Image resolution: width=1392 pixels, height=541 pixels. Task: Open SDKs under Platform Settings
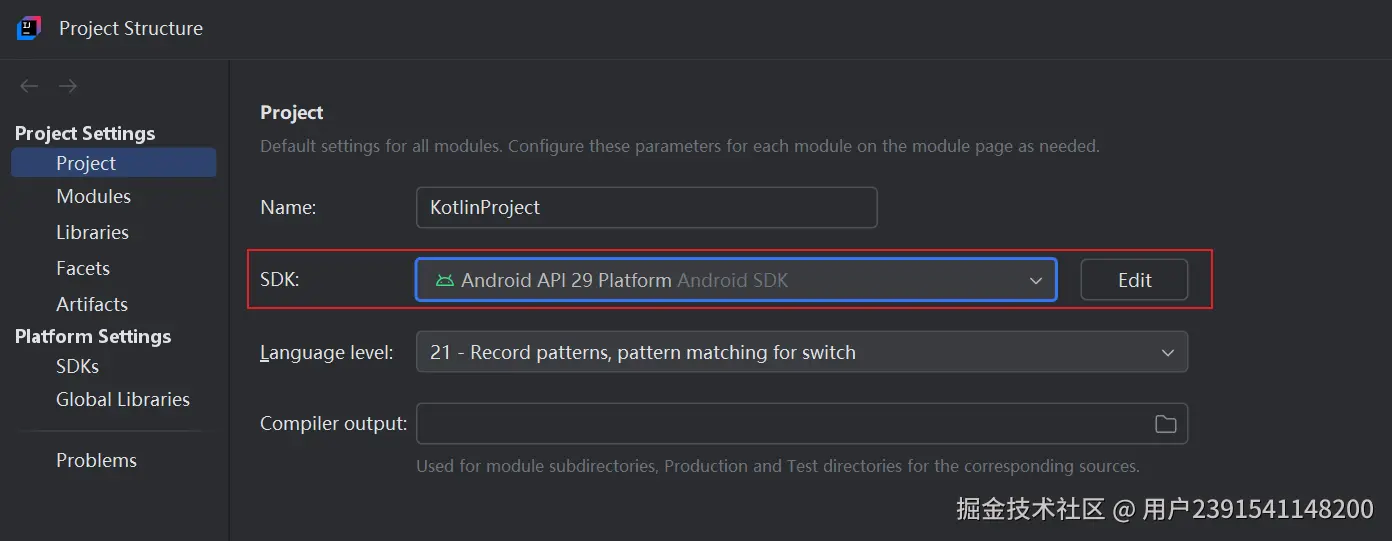[x=77, y=367]
